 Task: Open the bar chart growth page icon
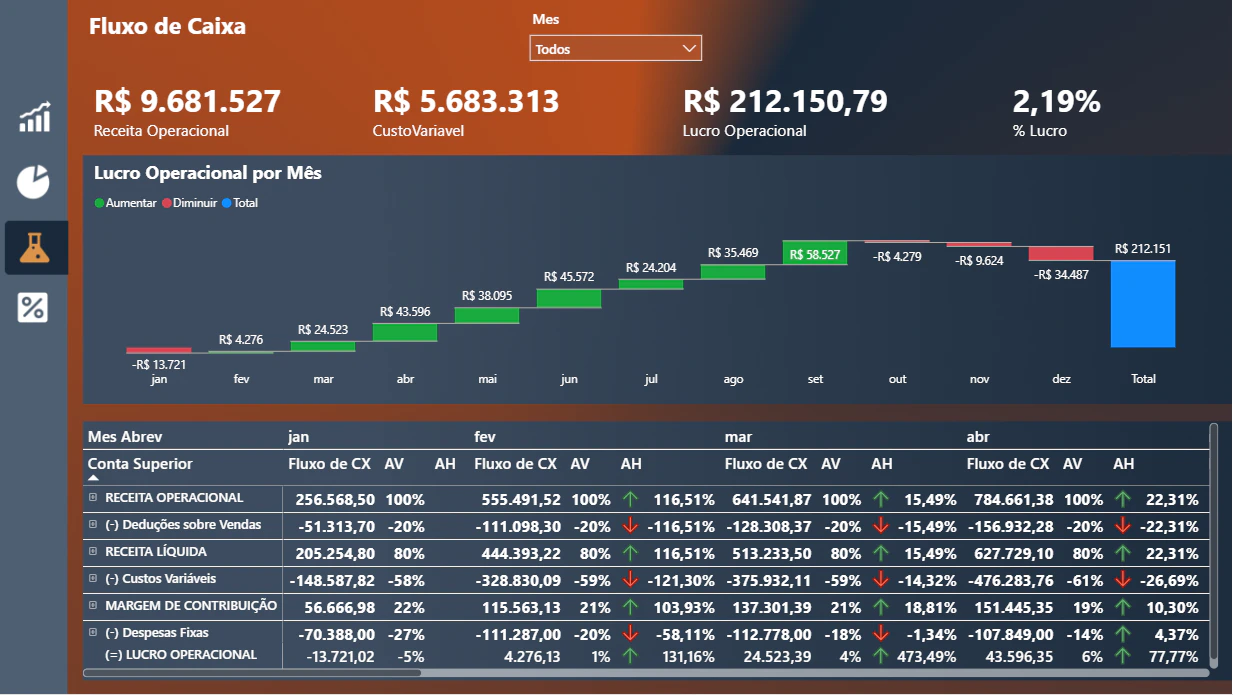[x=34, y=116]
